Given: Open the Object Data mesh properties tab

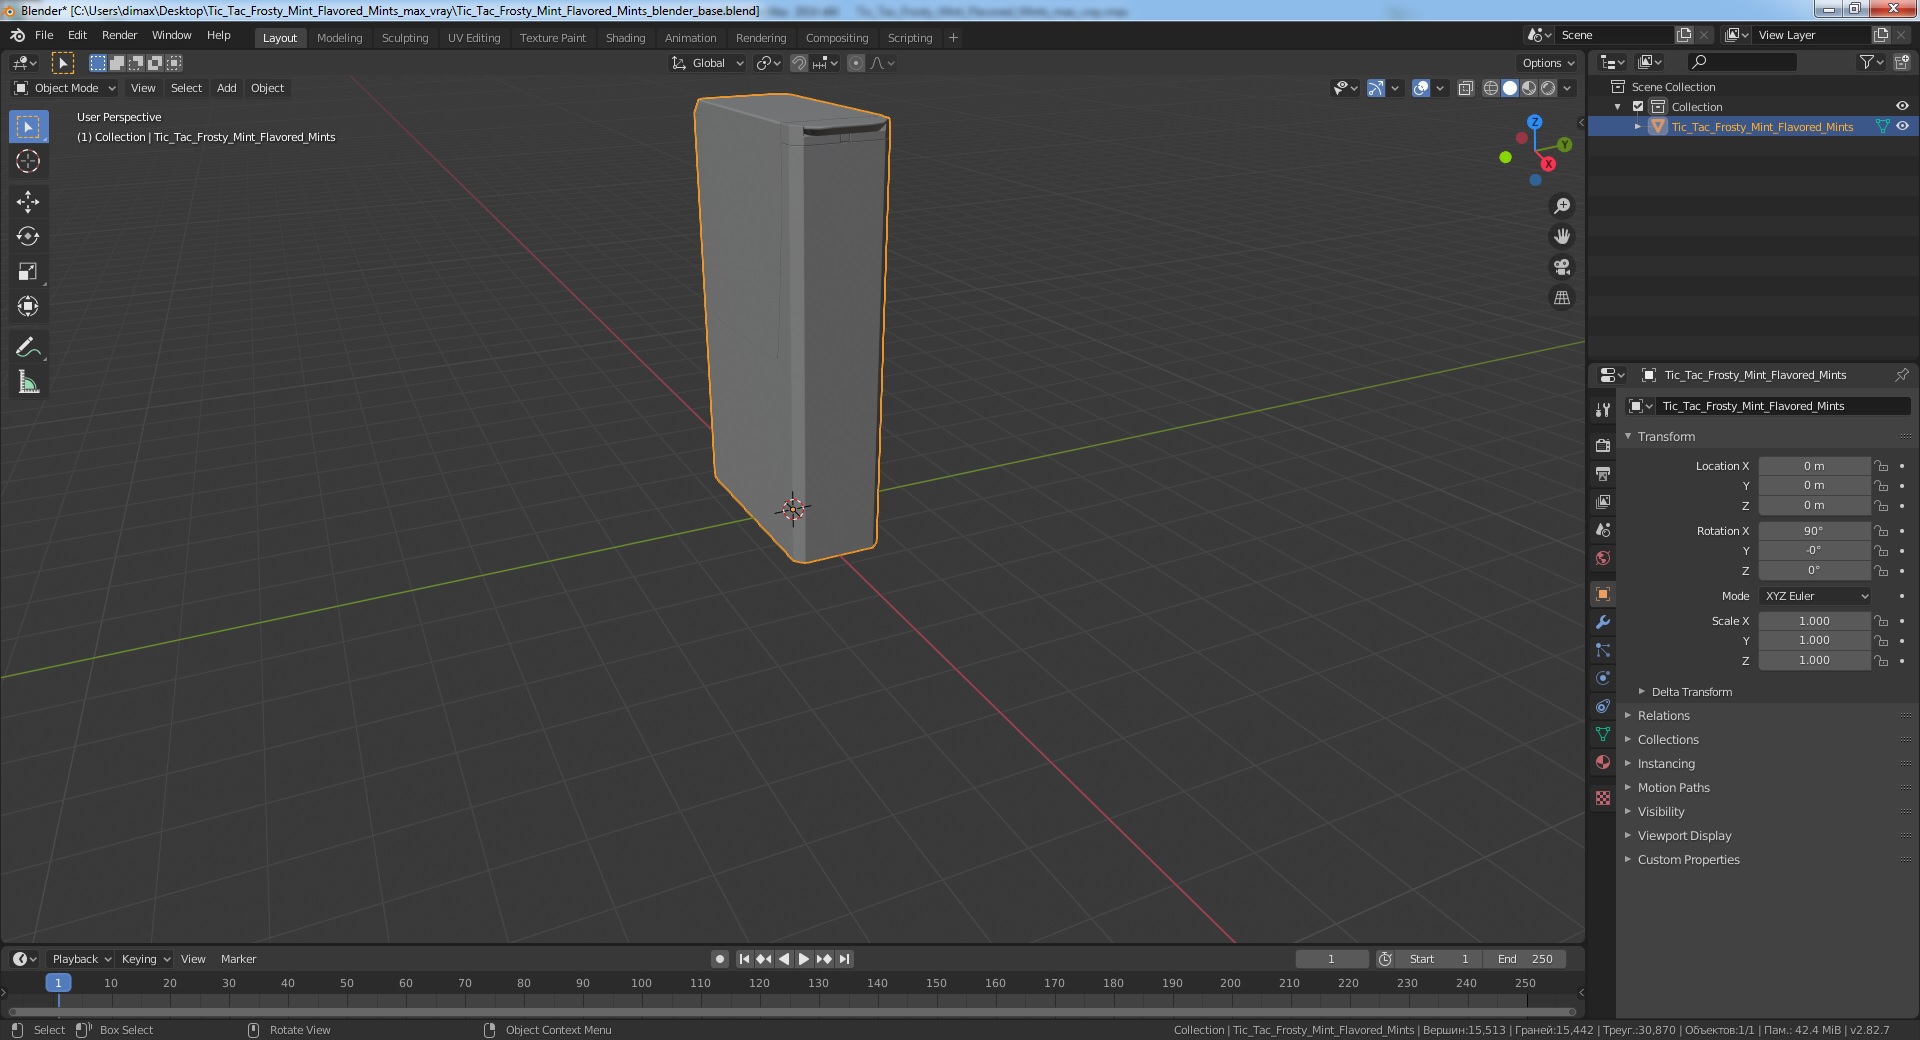Looking at the screenshot, I should (1603, 734).
